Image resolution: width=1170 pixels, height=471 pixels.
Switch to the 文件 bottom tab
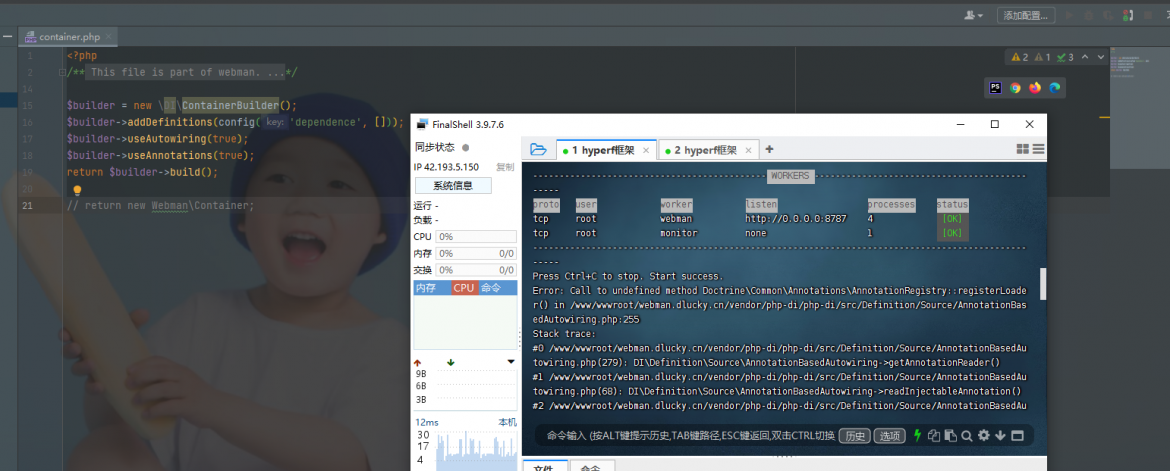tap(543, 466)
